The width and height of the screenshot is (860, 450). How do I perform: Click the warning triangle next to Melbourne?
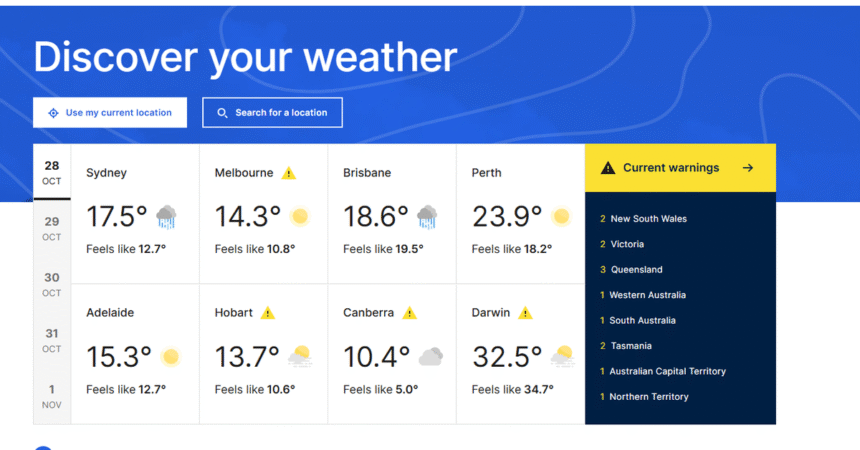pos(289,173)
